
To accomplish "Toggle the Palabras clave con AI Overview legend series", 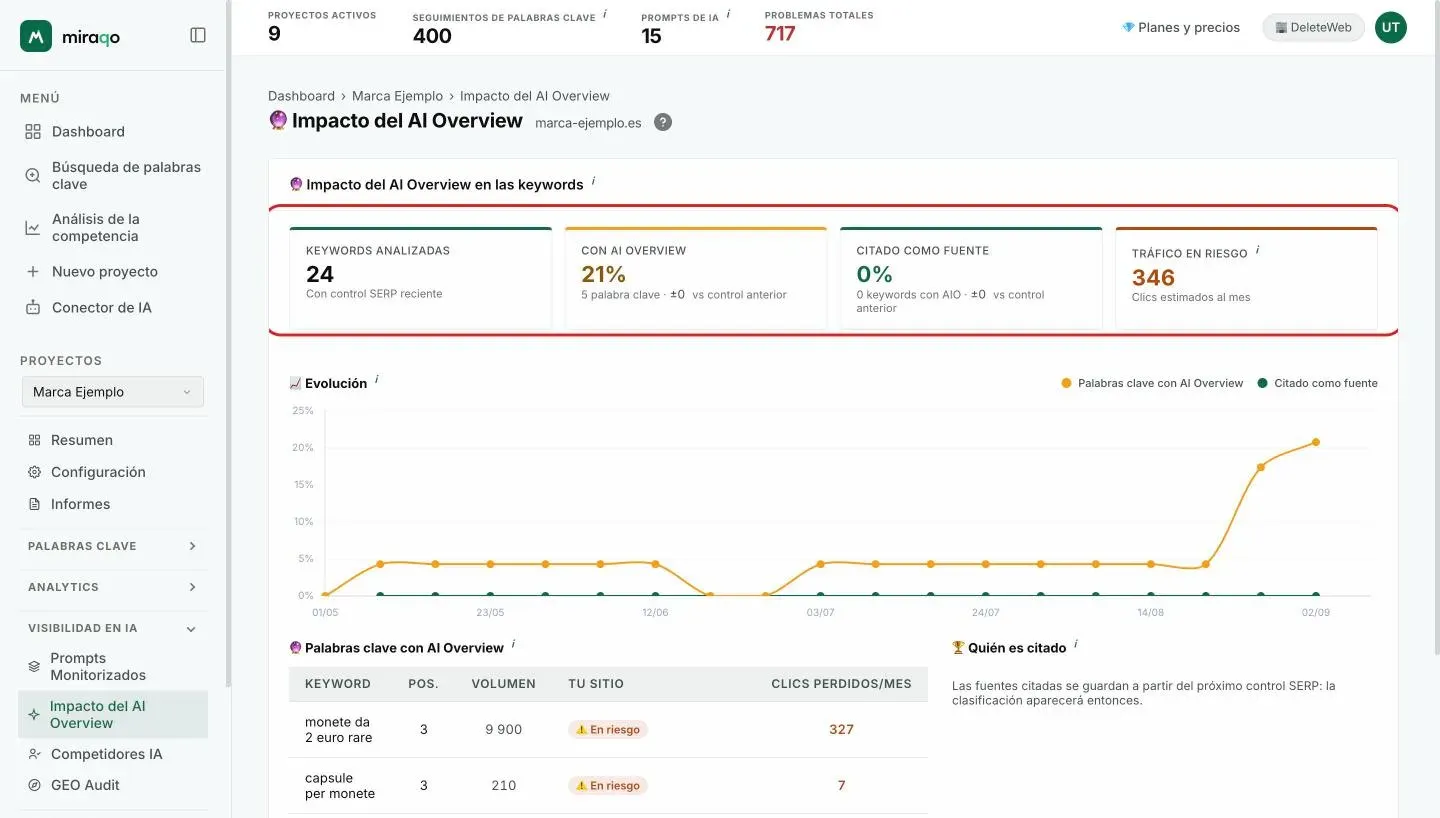I will click(x=1152, y=383).
